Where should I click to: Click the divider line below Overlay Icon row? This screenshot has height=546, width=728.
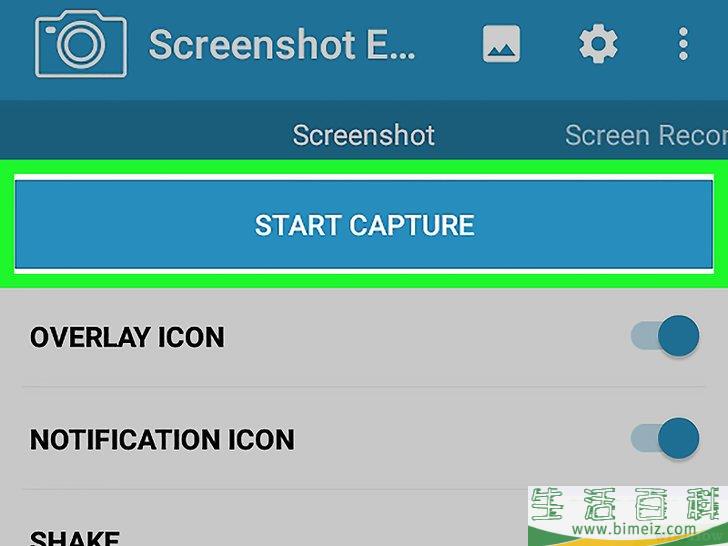(x=364, y=386)
